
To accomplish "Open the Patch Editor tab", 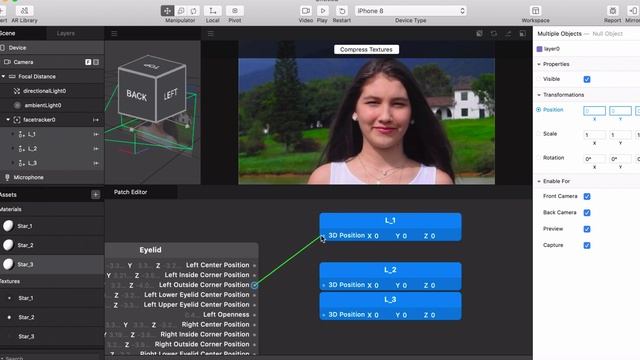I will pyautogui.click(x=131, y=192).
